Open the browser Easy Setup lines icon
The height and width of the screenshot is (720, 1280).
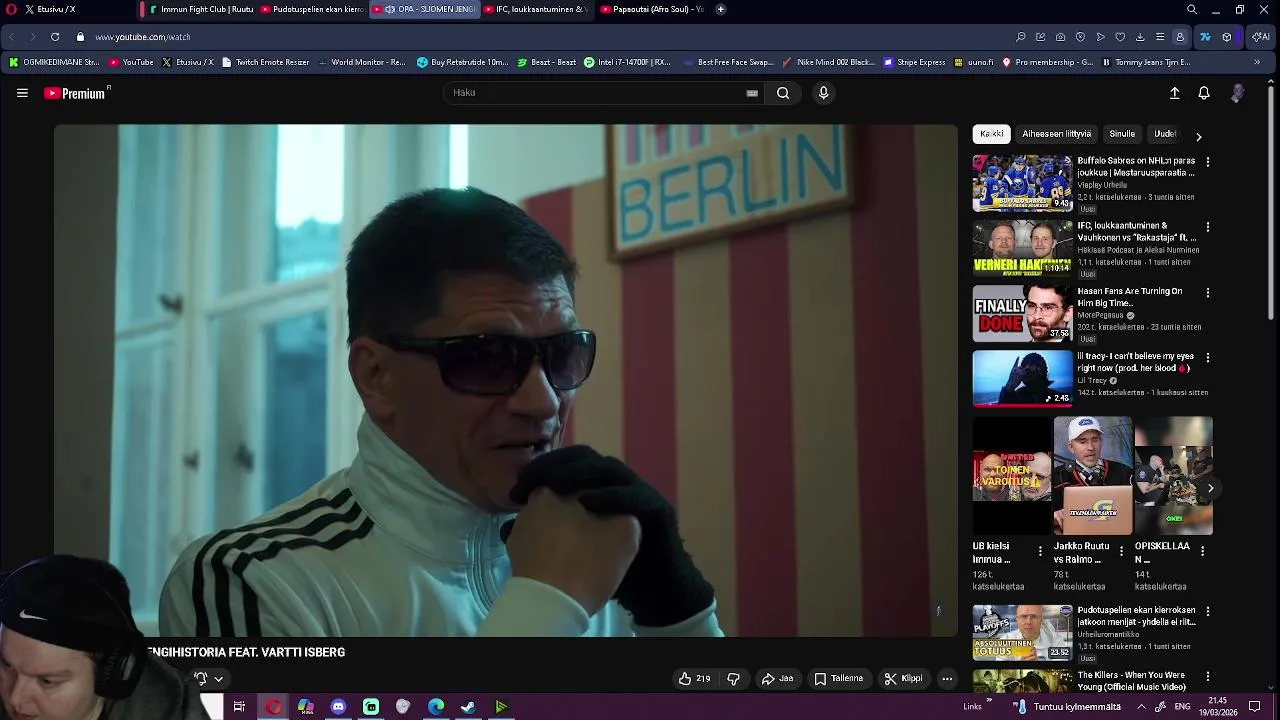point(1160,37)
